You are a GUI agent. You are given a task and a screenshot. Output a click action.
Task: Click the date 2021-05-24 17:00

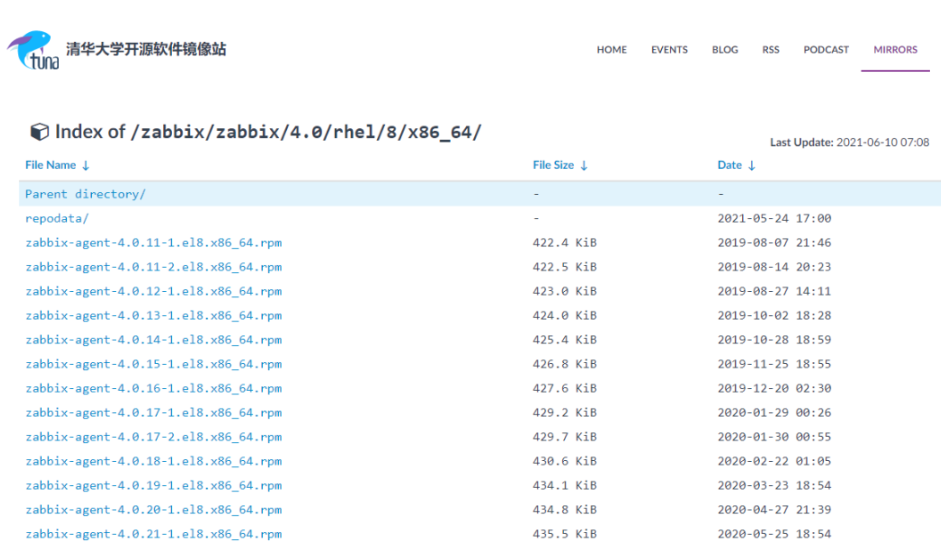click(x=774, y=218)
